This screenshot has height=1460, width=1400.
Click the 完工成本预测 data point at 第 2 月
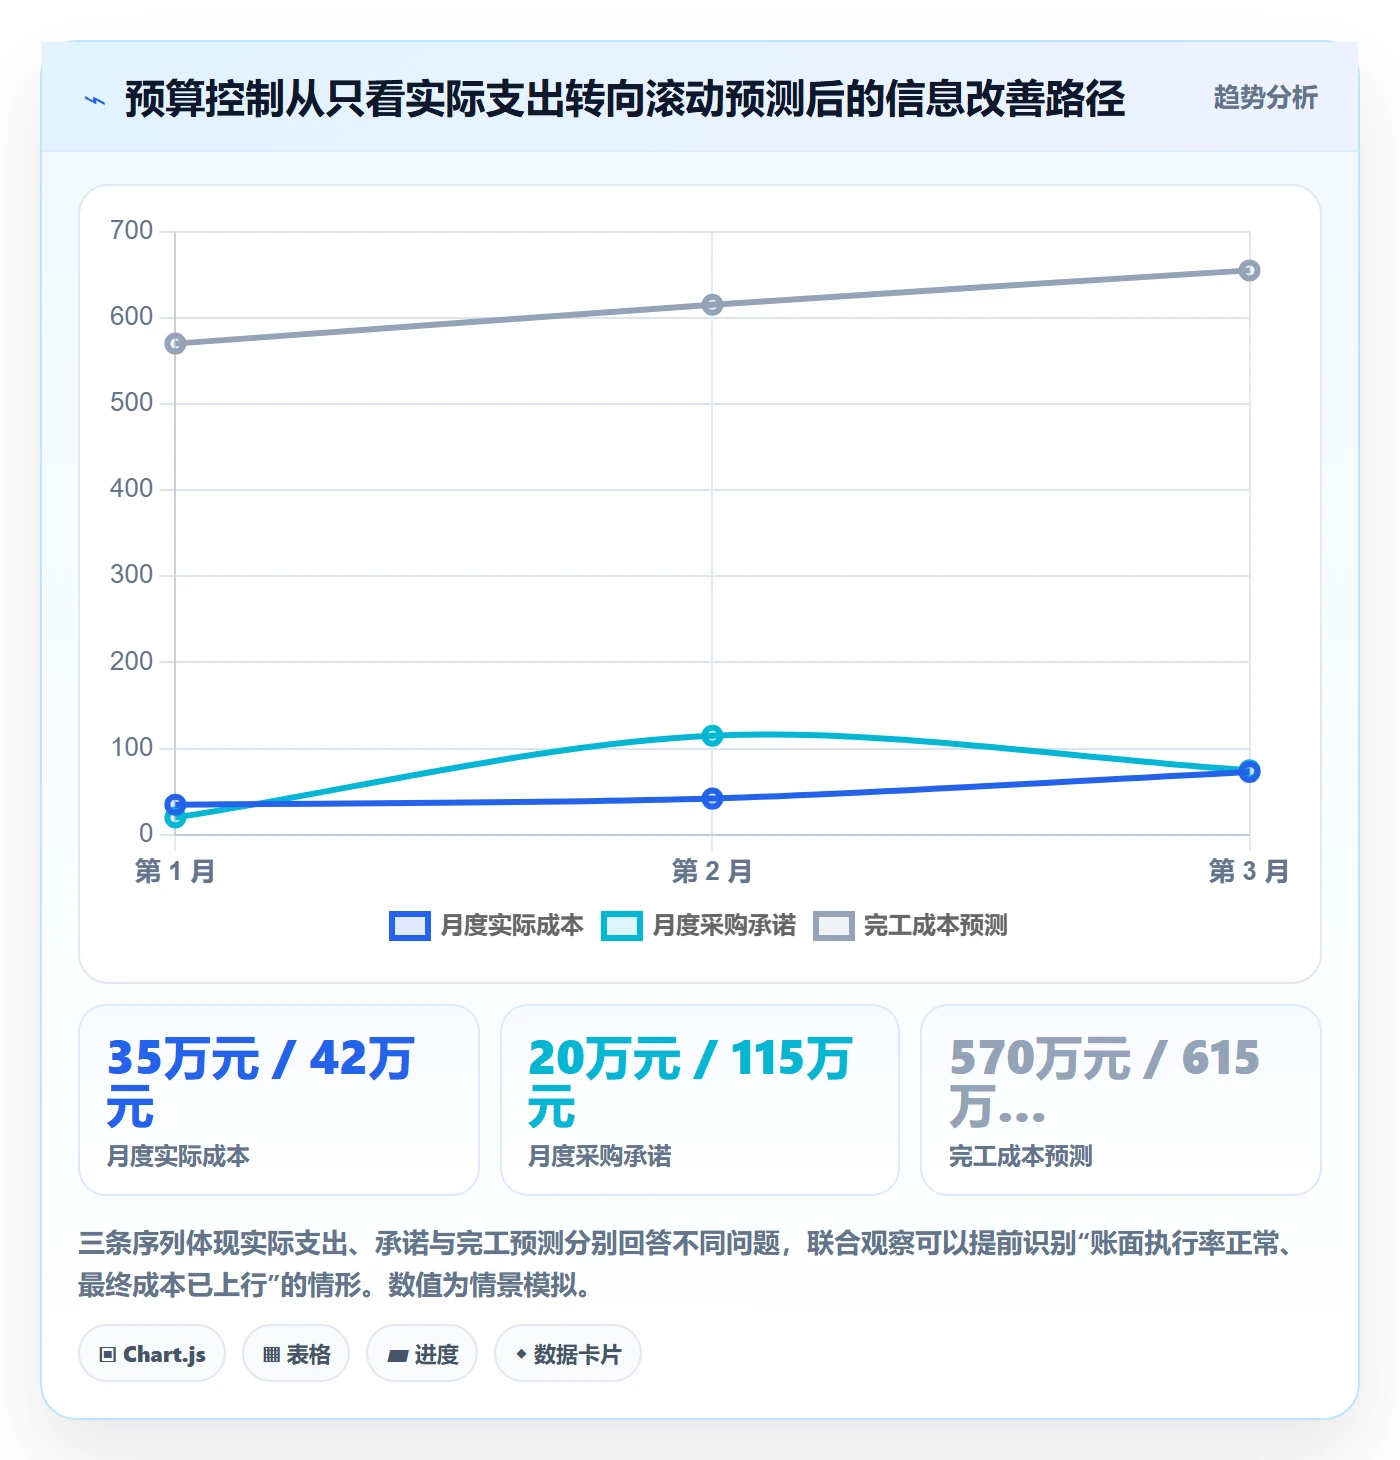(x=712, y=305)
